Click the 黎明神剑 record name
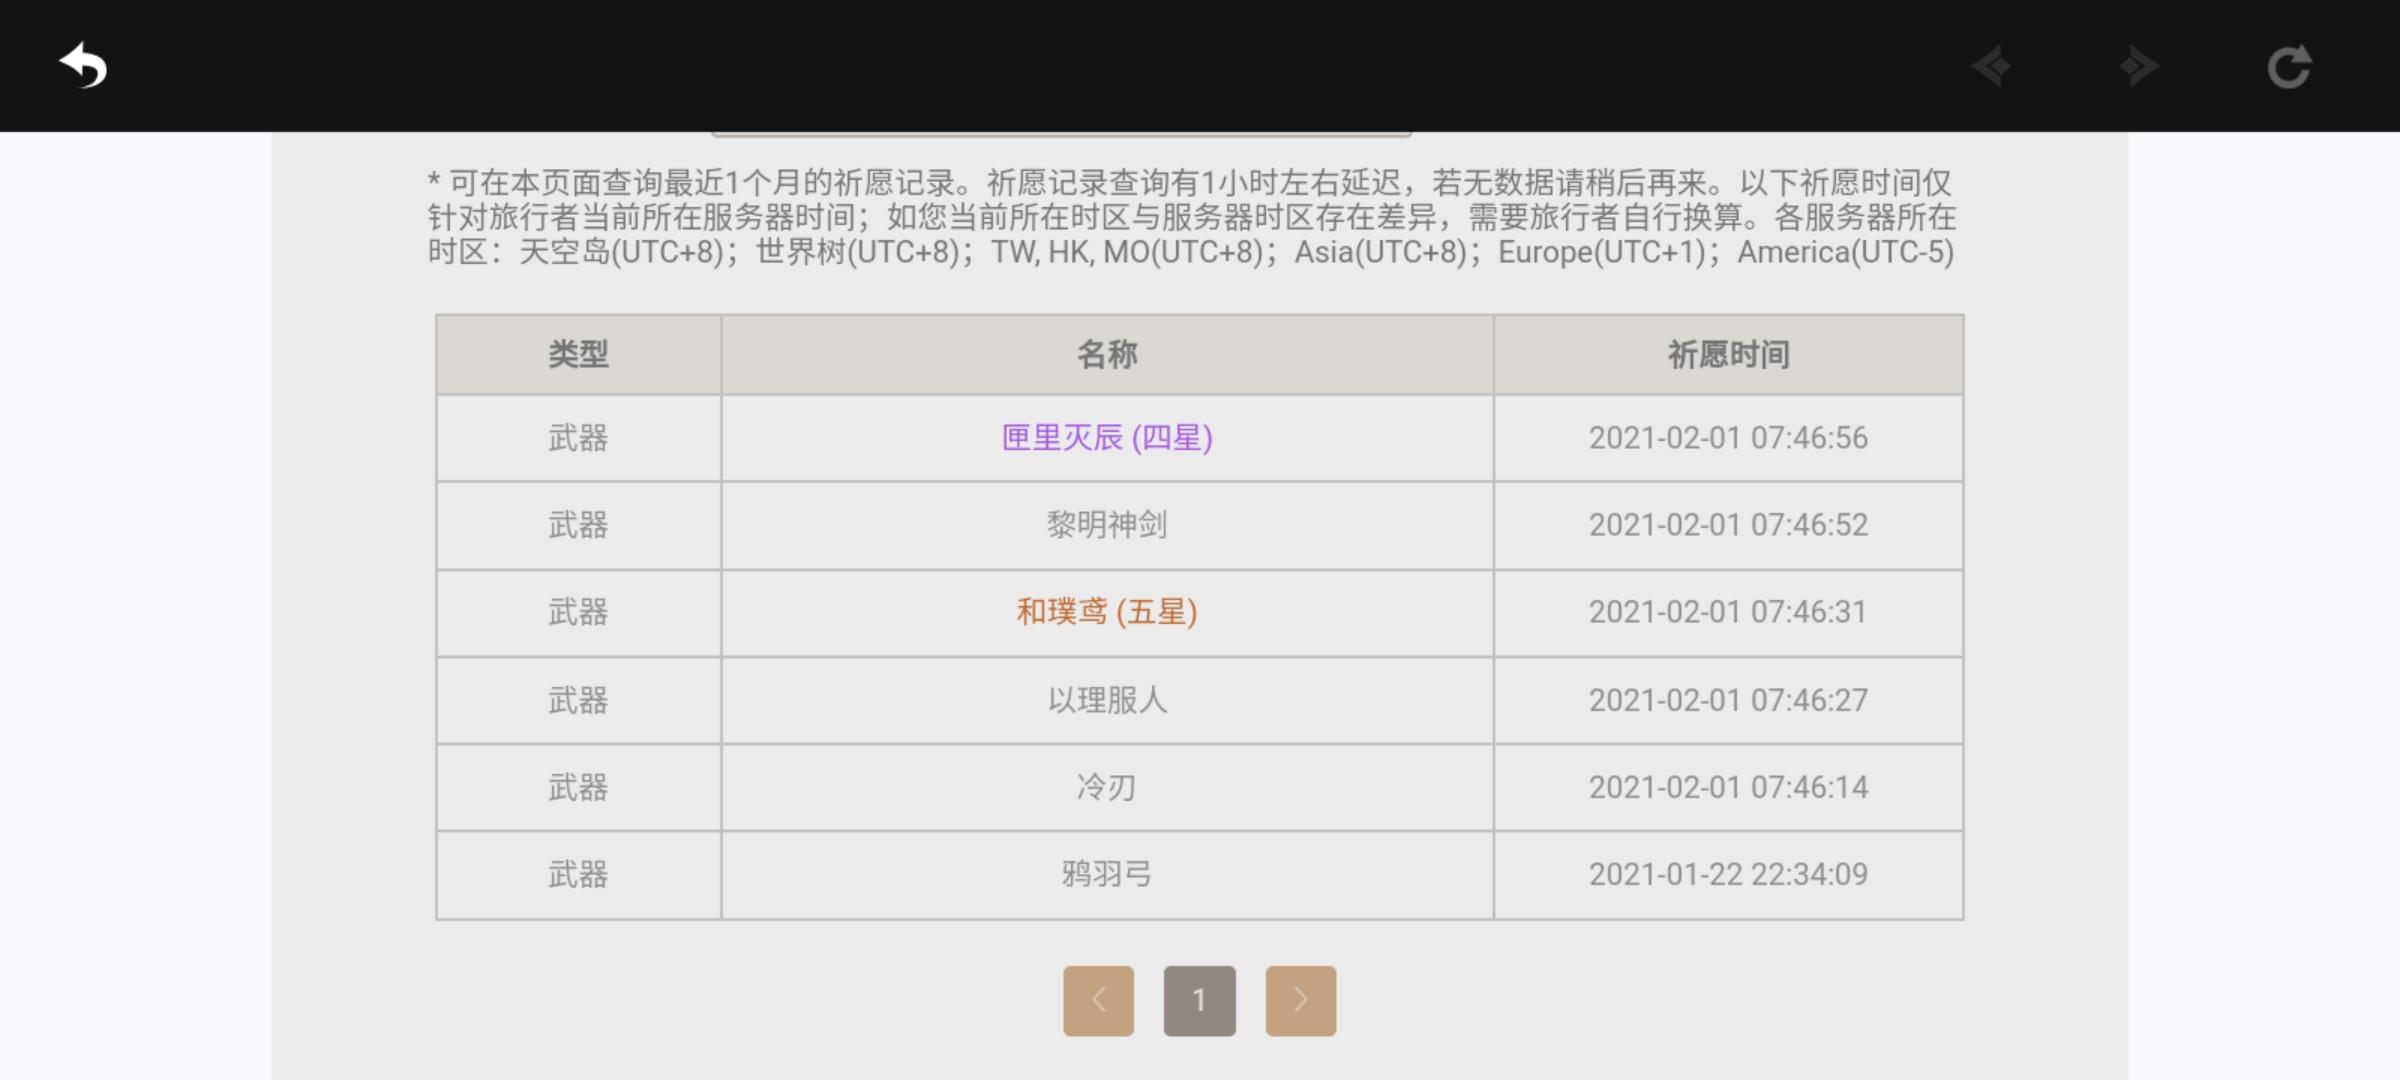Image resolution: width=2400 pixels, height=1080 pixels. pos(1107,525)
